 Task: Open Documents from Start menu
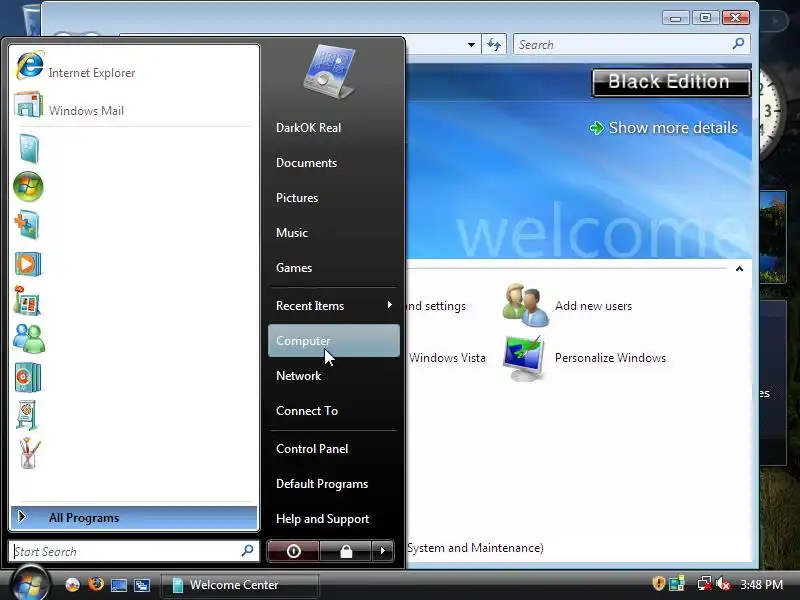334,163
